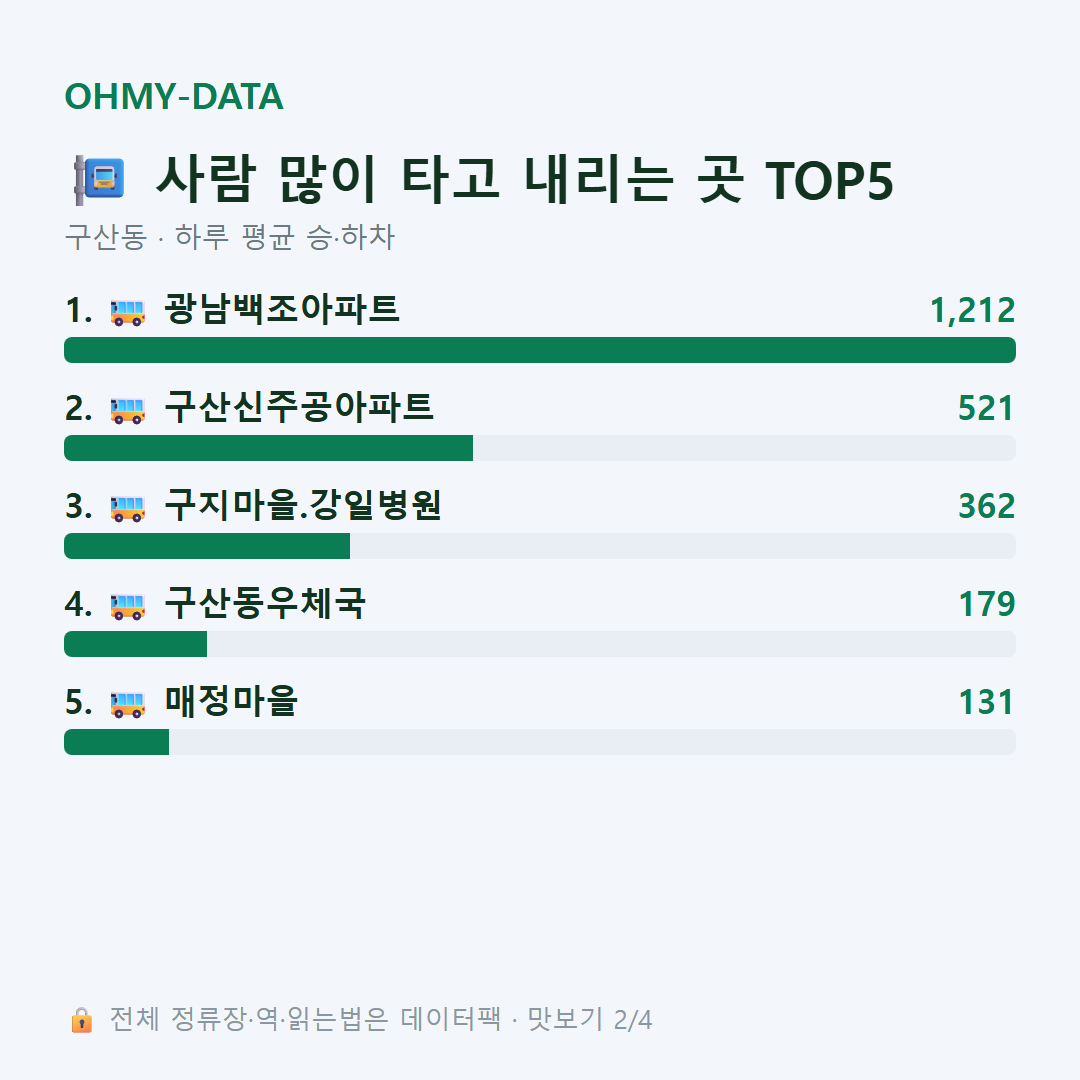Click the bus icon beside 구산동우체국
1080x1080 pixels.
click(127, 605)
